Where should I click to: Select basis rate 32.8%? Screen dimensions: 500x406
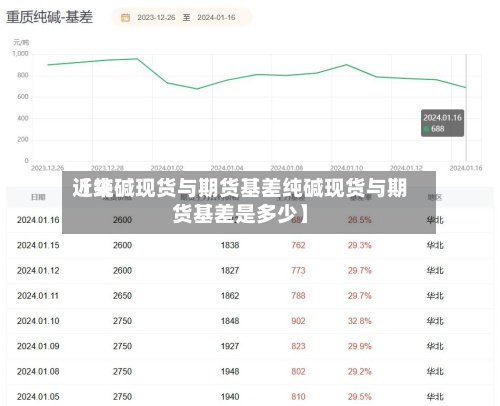(x=360, y=321)
